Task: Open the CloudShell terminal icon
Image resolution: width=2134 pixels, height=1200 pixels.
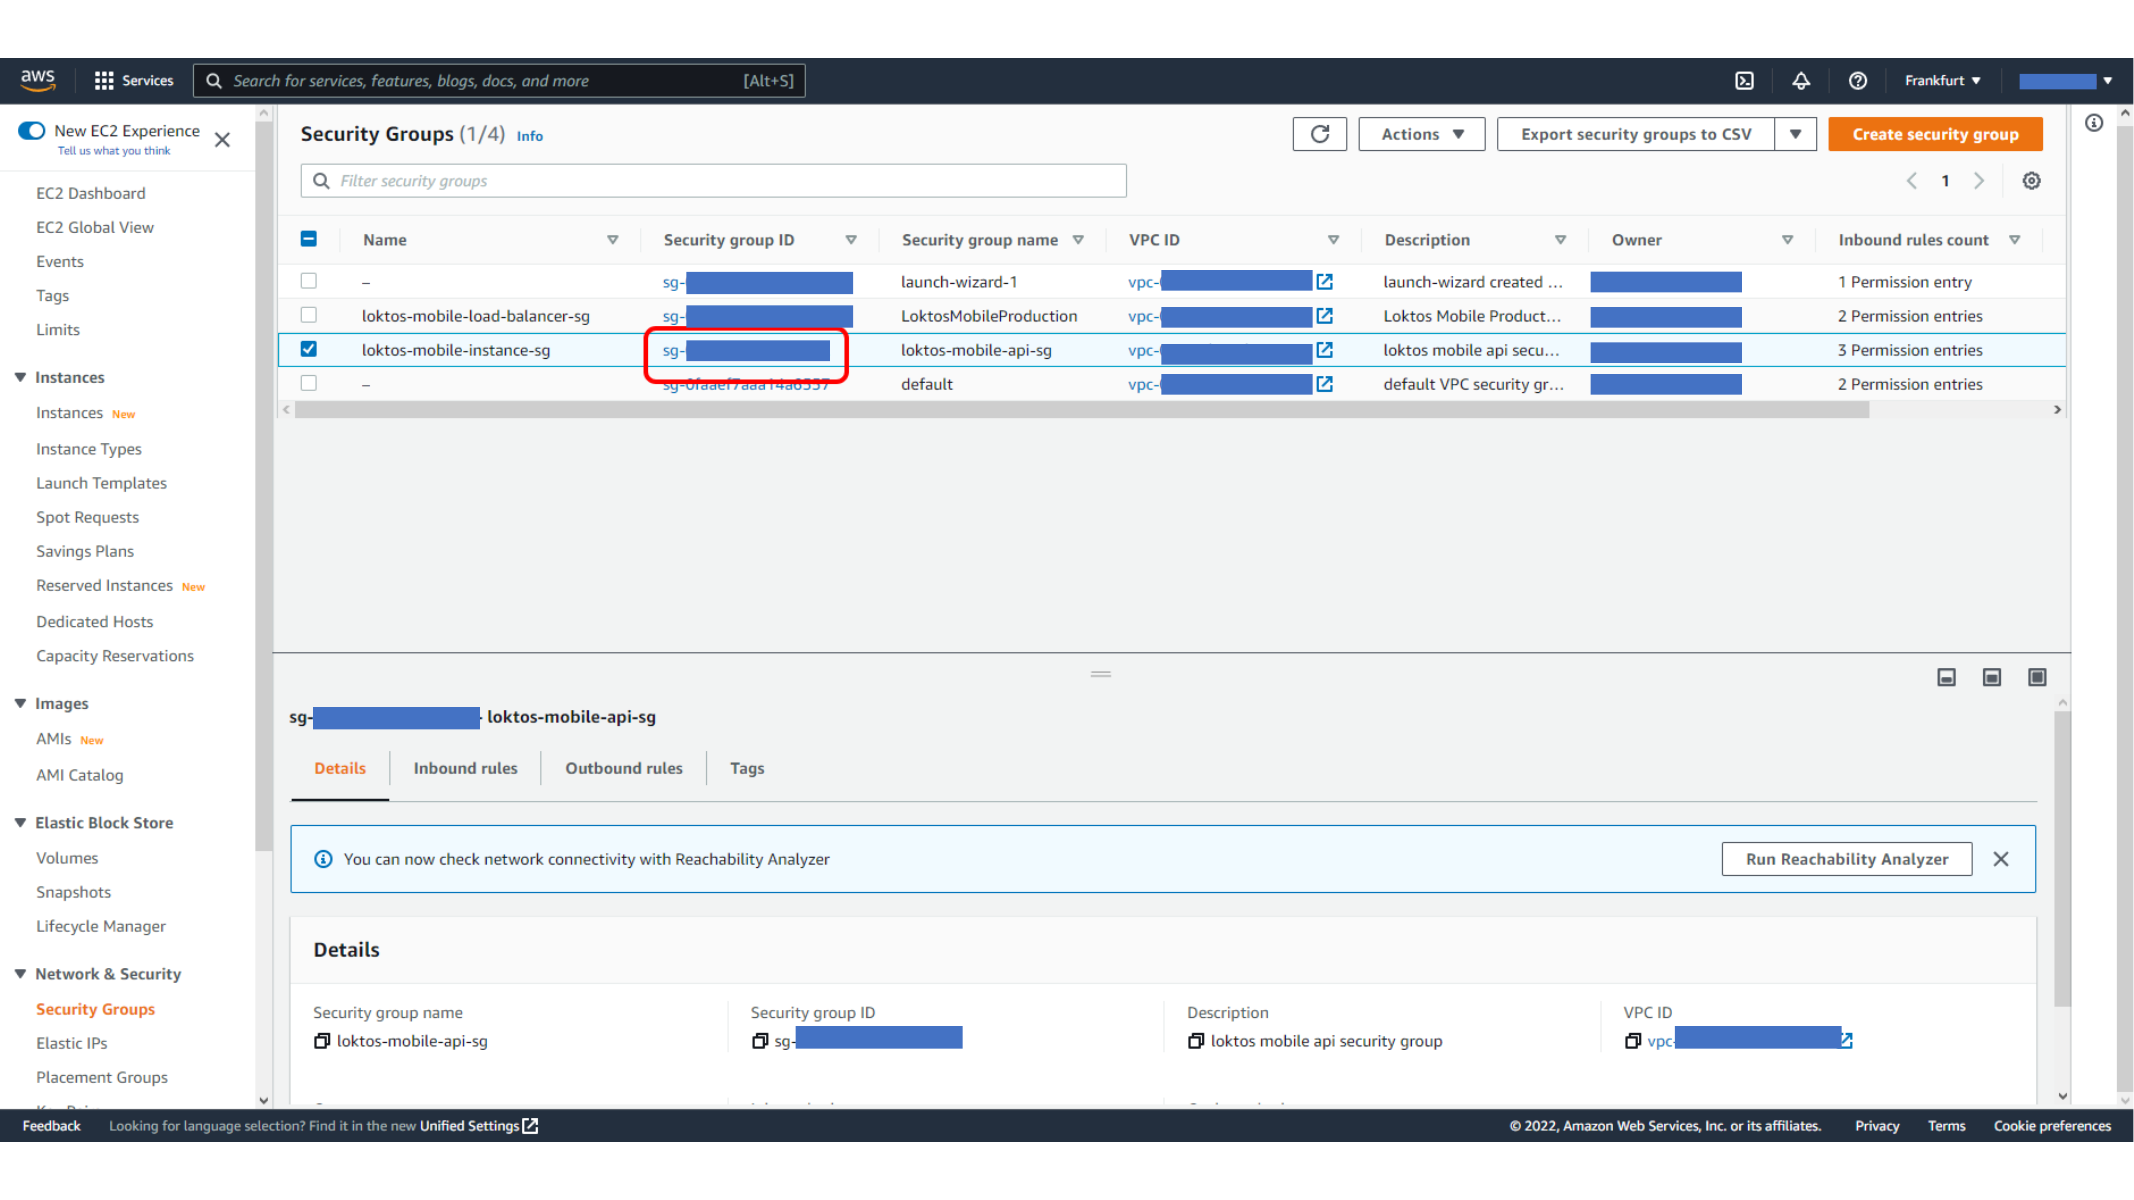Action: [1744, 81]
